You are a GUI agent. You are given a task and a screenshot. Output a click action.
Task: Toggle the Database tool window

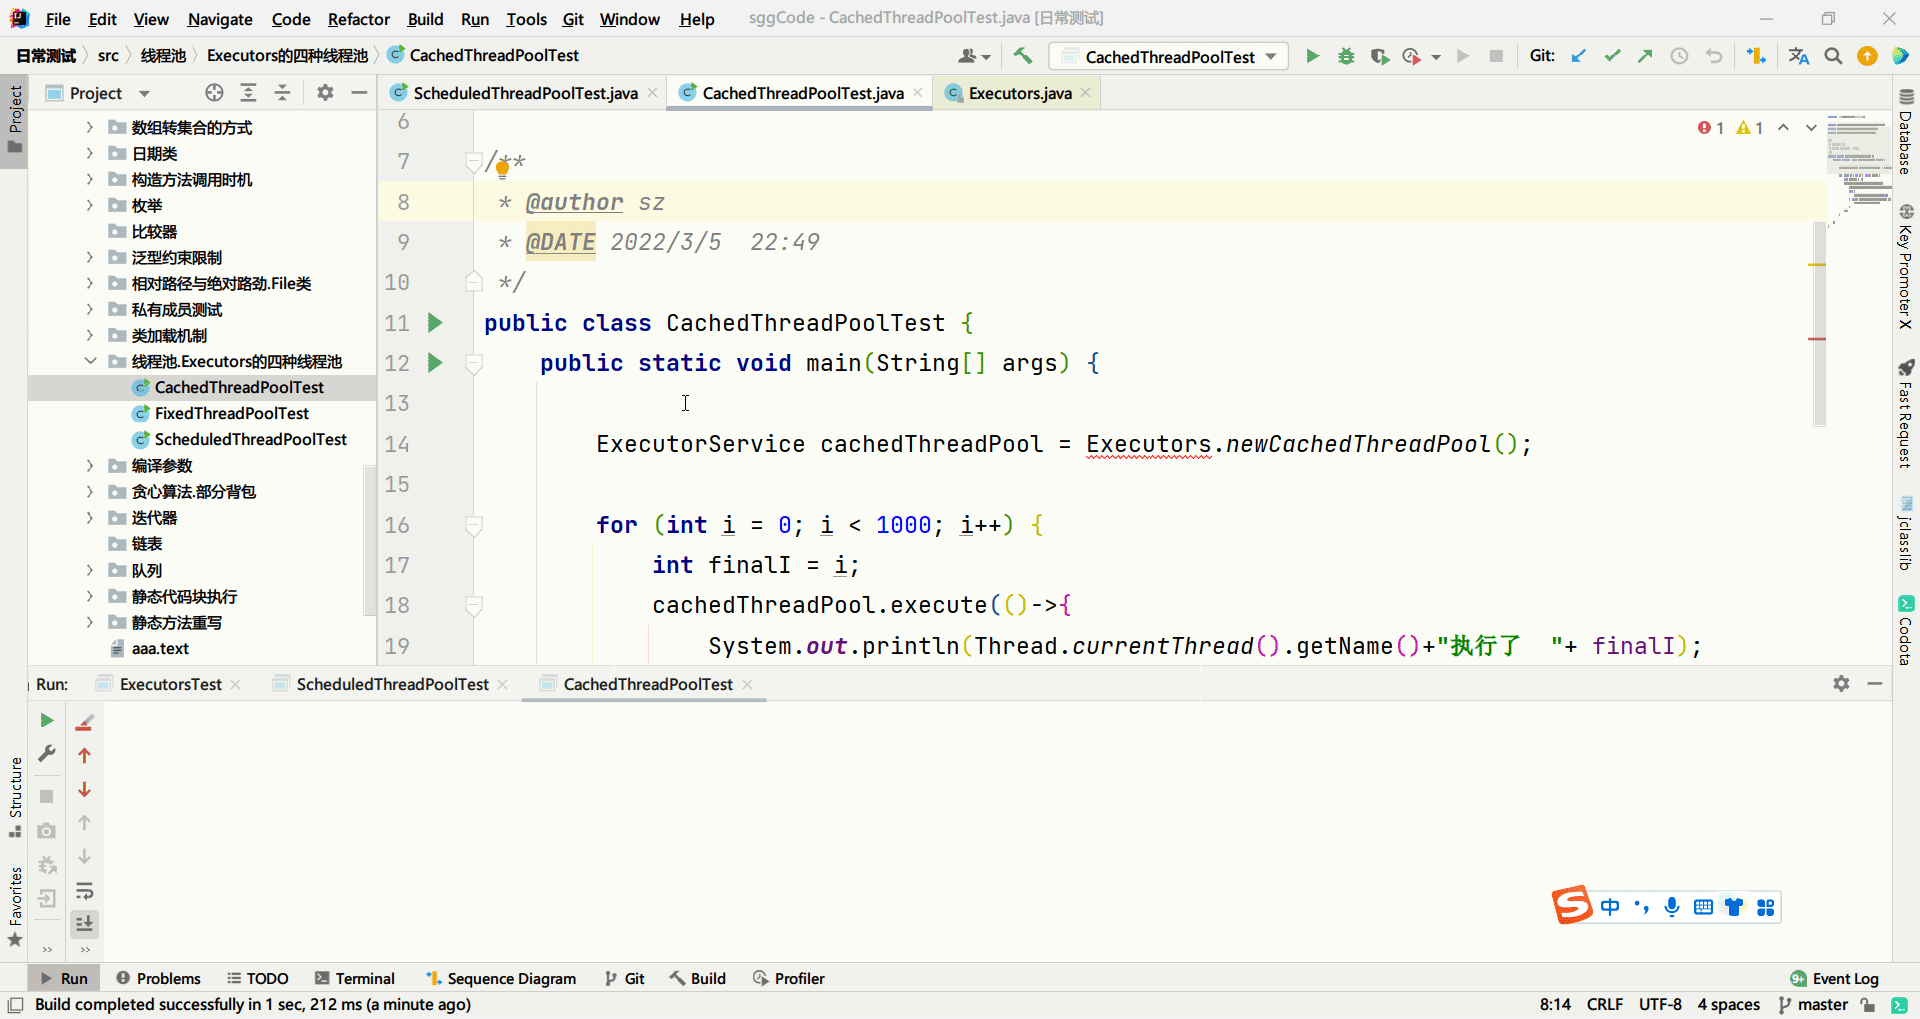(1906, 131)
